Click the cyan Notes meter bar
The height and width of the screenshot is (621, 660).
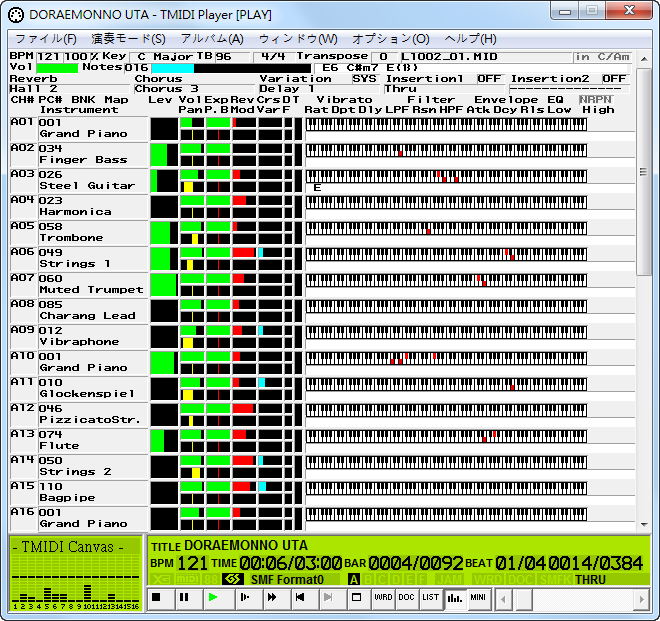click(x=173, y=67)
